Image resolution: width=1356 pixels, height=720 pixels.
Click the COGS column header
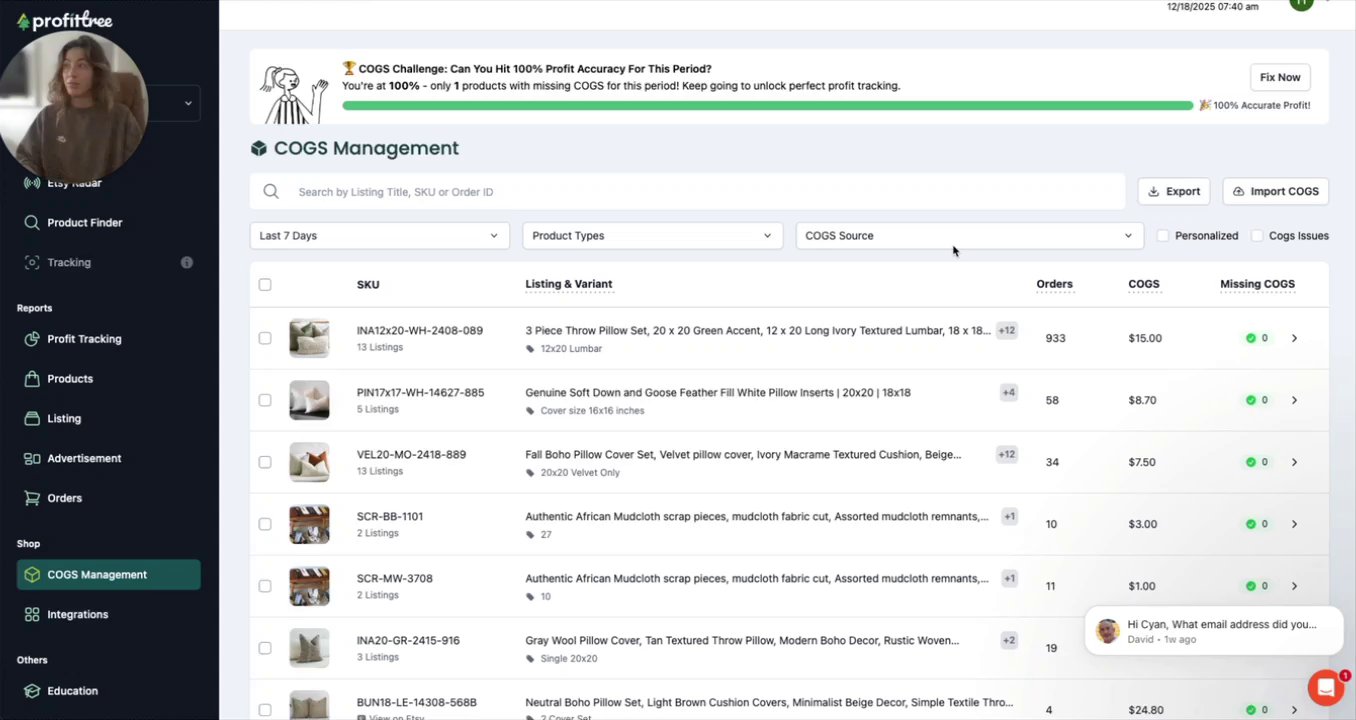click(x=1144, y=284)
